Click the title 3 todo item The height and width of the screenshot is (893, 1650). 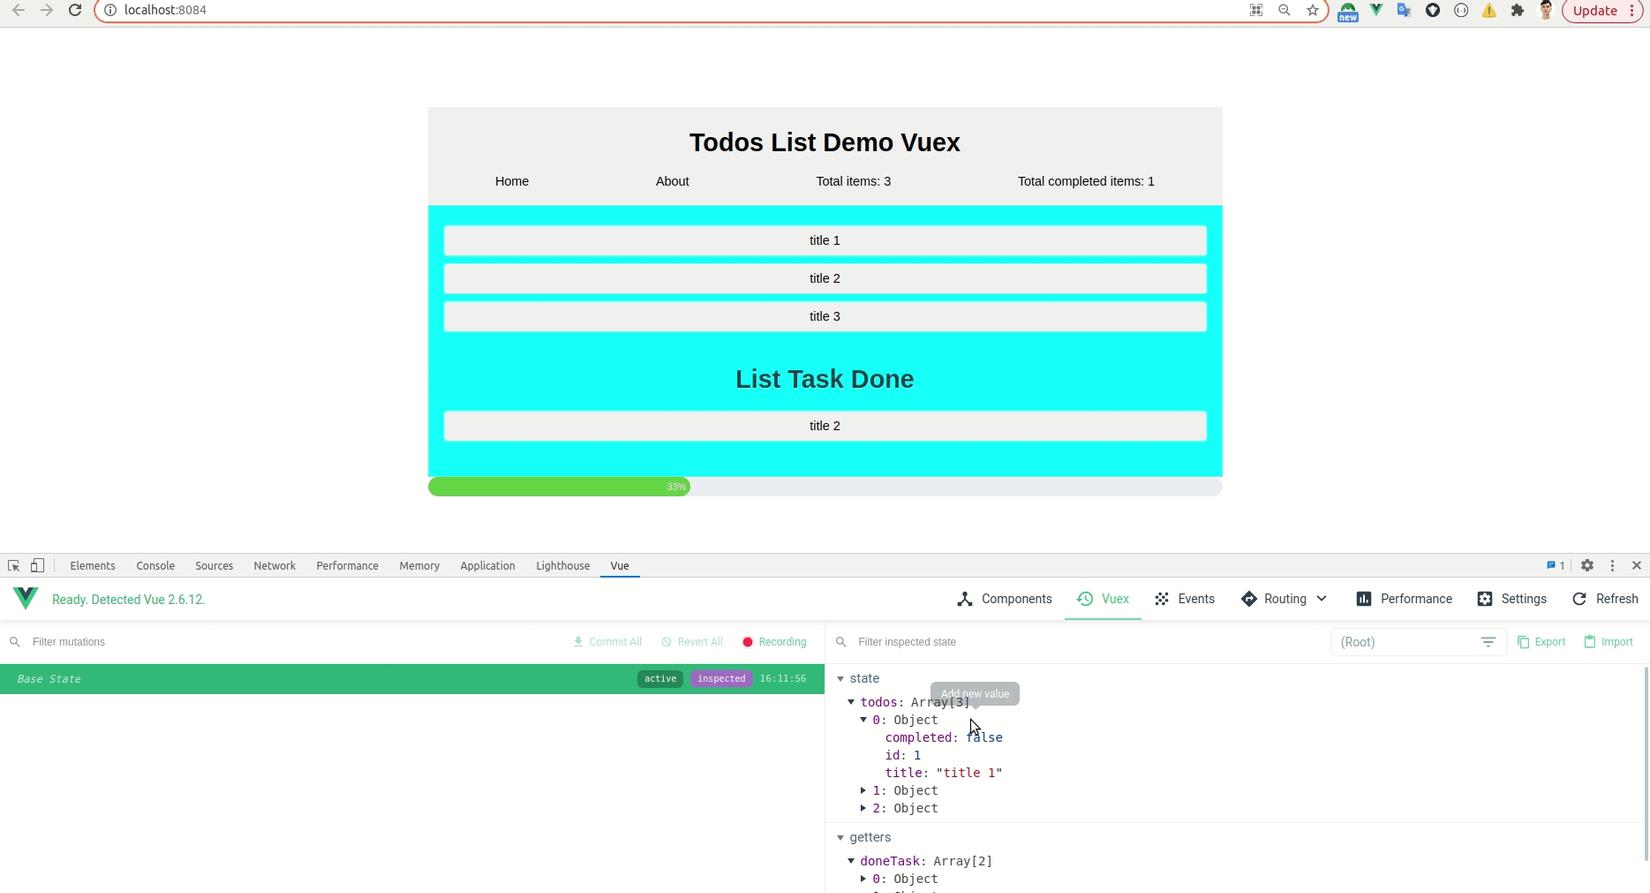point(824,317)
